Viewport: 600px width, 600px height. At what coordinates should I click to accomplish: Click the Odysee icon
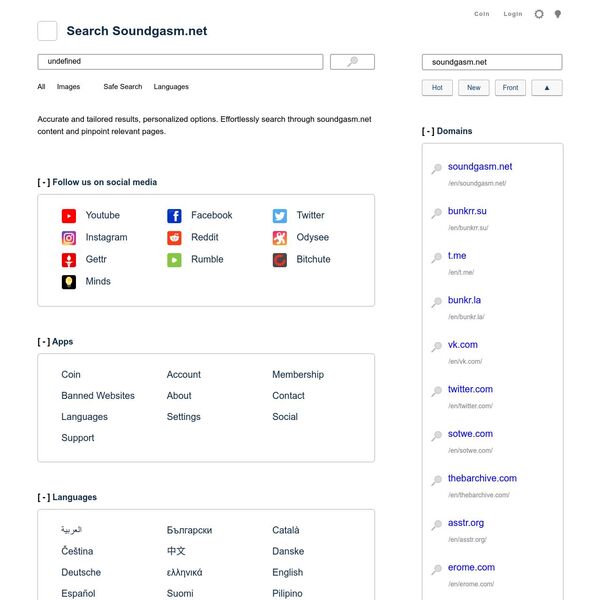280,238
